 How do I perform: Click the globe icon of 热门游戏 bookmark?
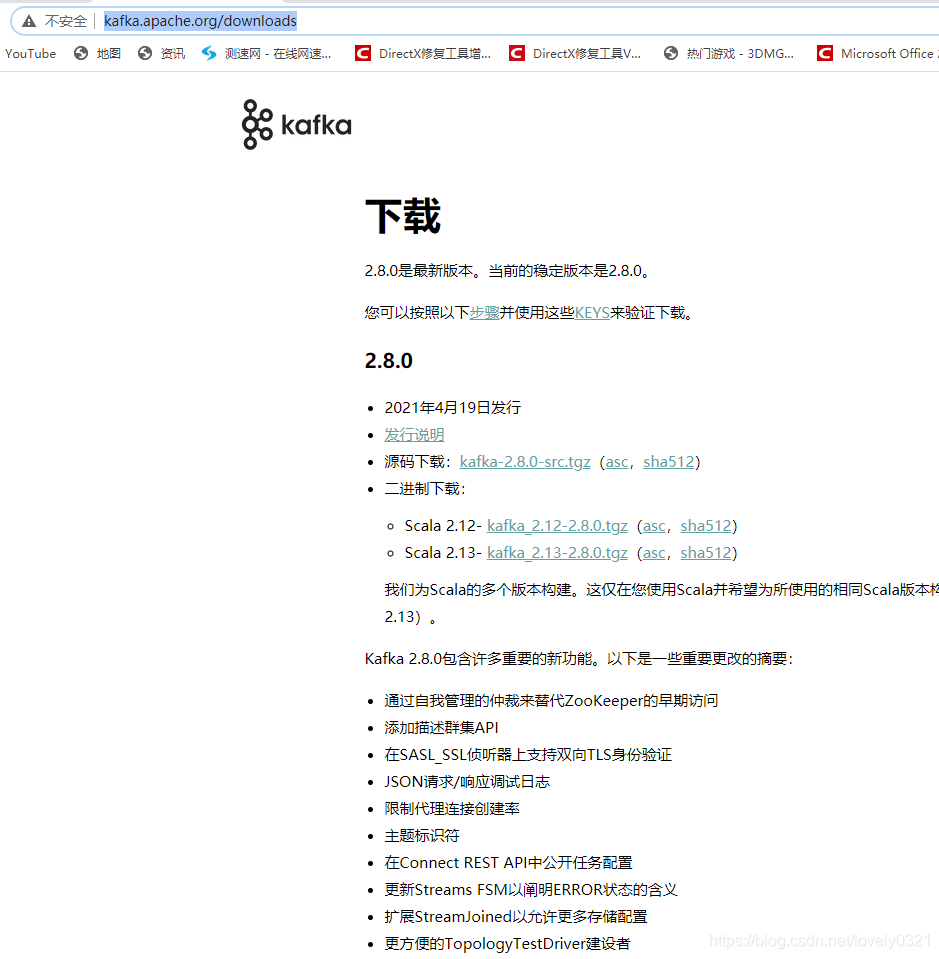[671, 54]
